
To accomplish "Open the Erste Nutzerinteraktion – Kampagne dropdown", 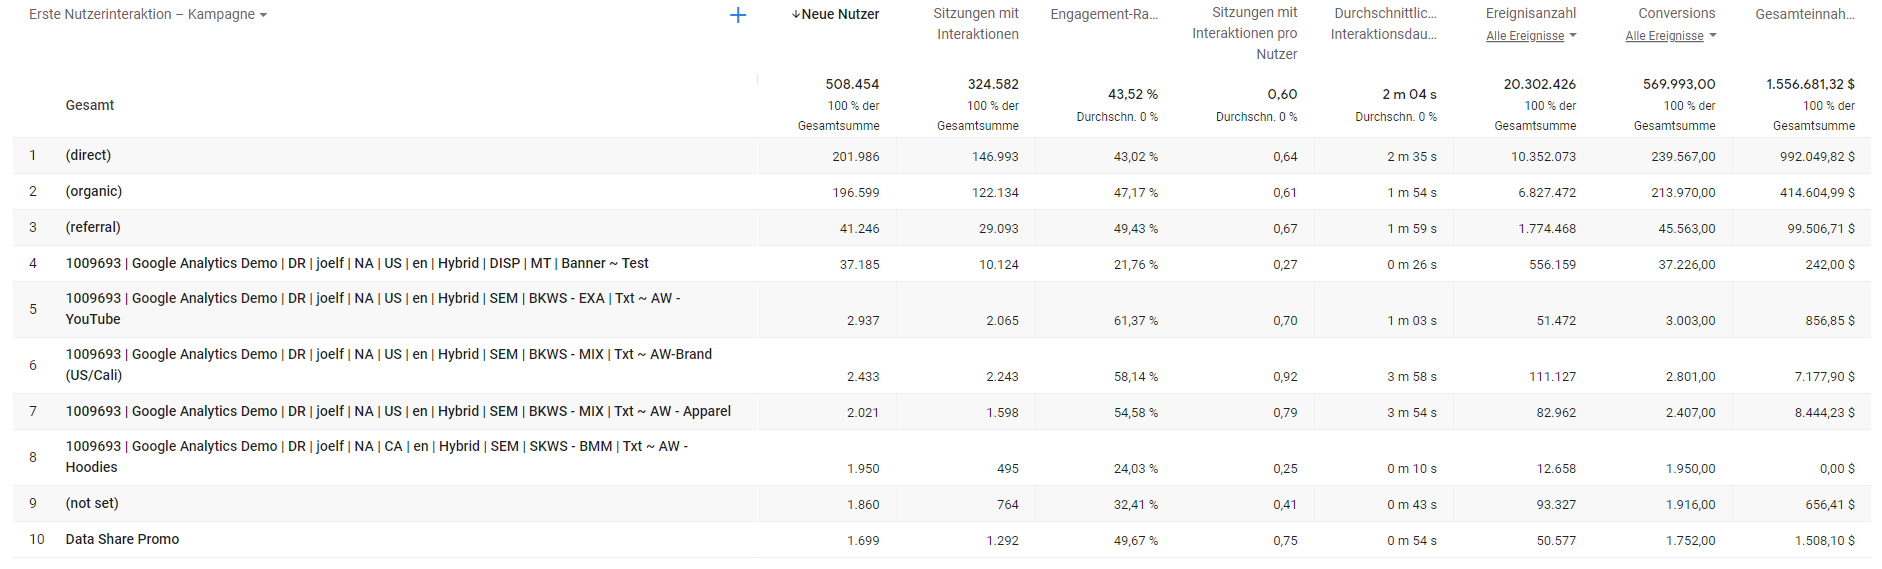I will [x=148, y=15].
